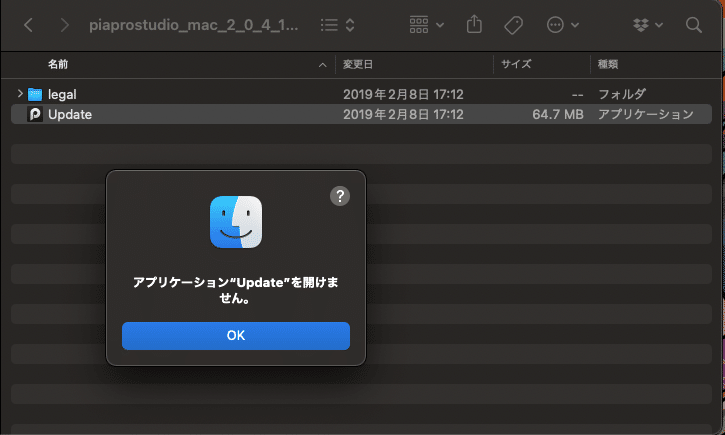Toggle sort order with the ascending arrow
This screenshot has height=435, width=725.
pos(322,65)
